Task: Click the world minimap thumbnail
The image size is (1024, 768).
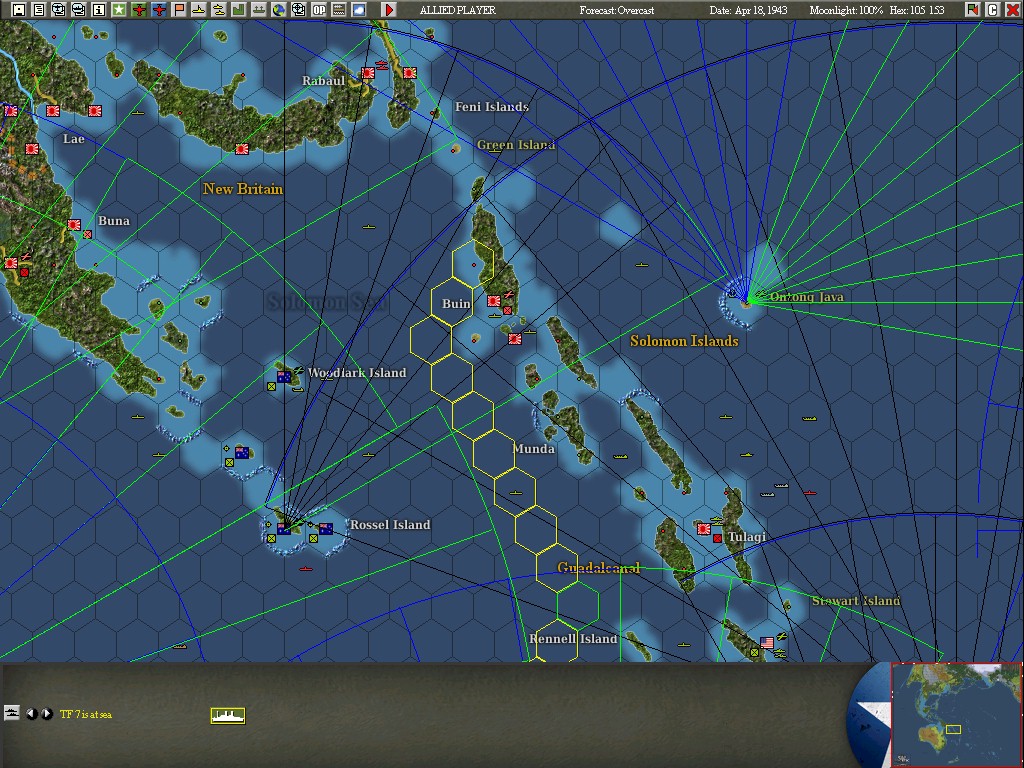Action: [x=956, y=714]
